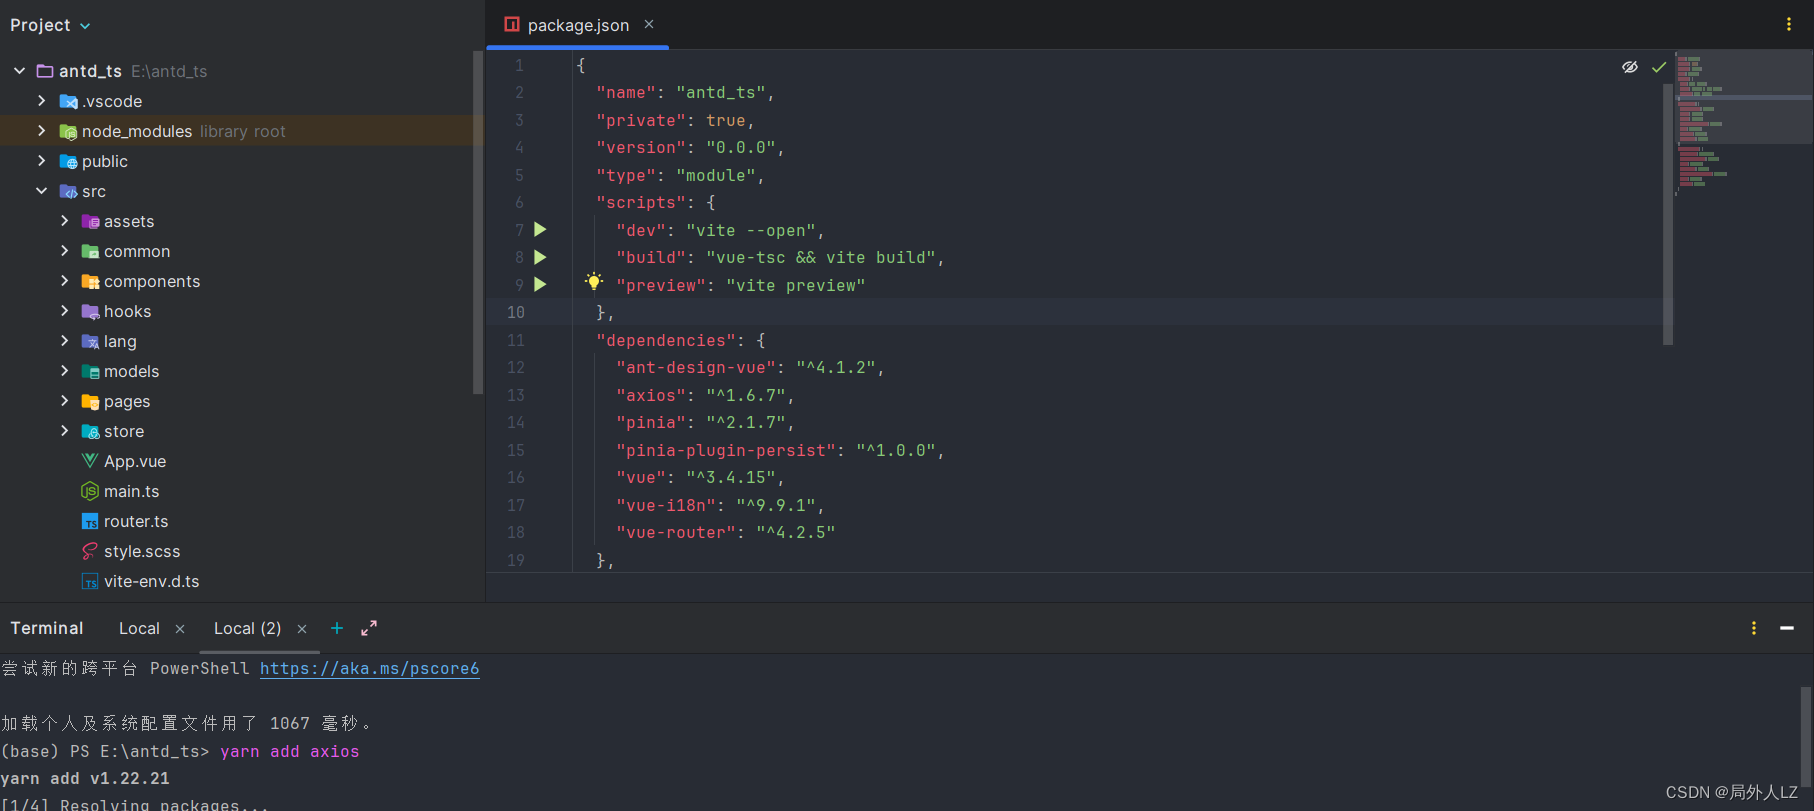Screen dimensions: 1814x811
Task: Click the src folder icon
Action: (68, 191)
